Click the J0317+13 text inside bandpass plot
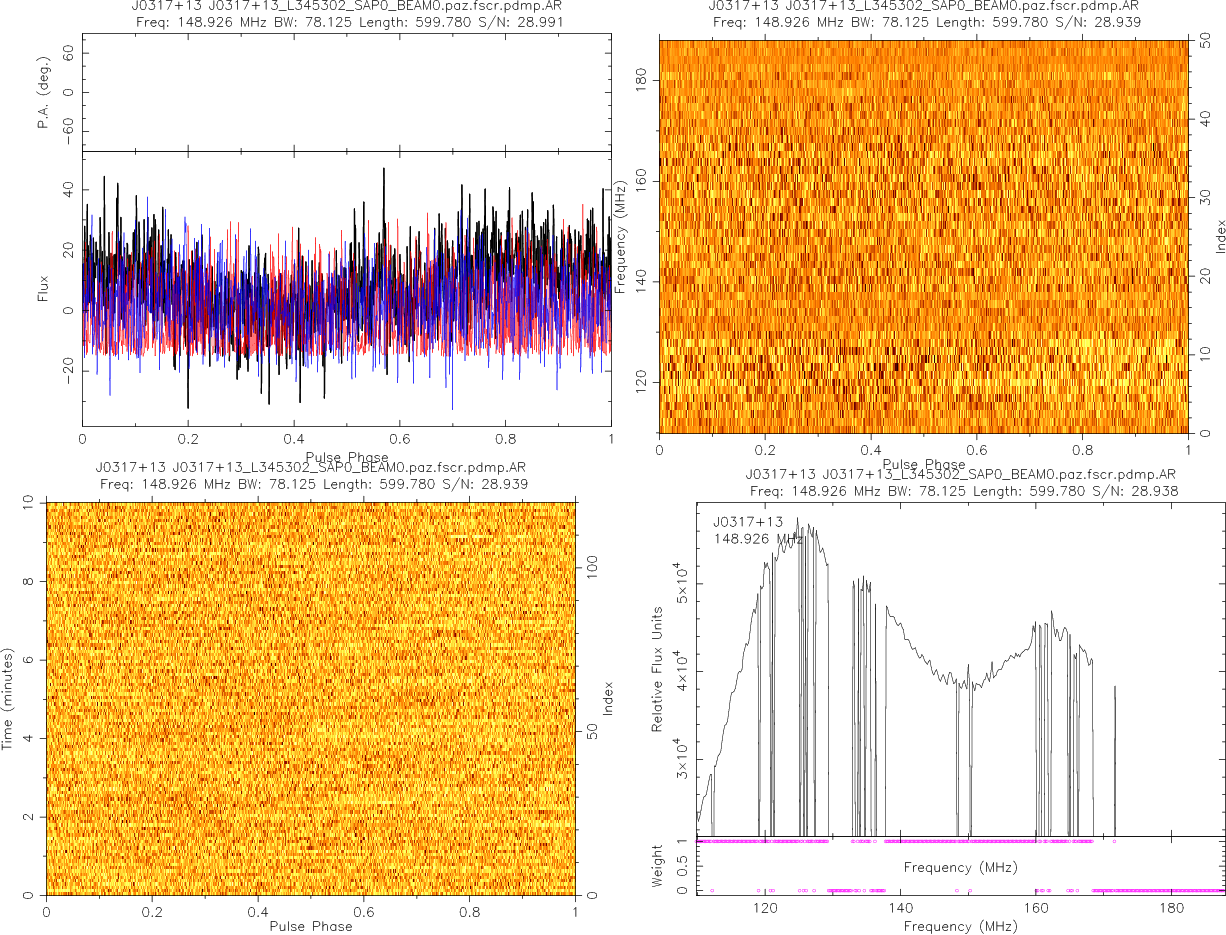Viewport: 1226px width, 935px height. [748, 522]
